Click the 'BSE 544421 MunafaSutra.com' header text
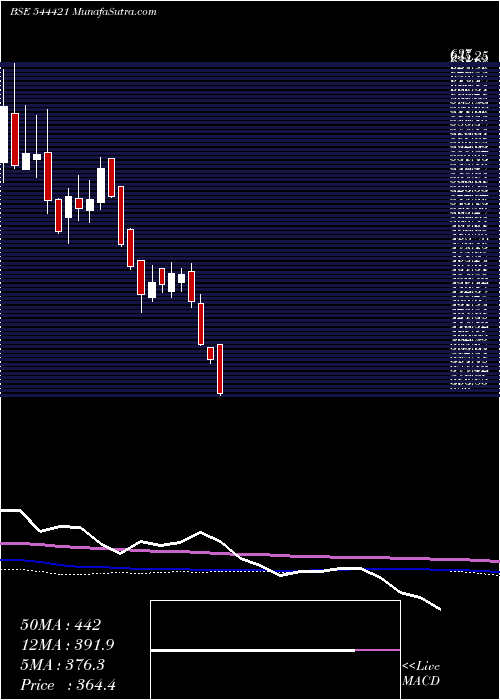 [83, 12]
